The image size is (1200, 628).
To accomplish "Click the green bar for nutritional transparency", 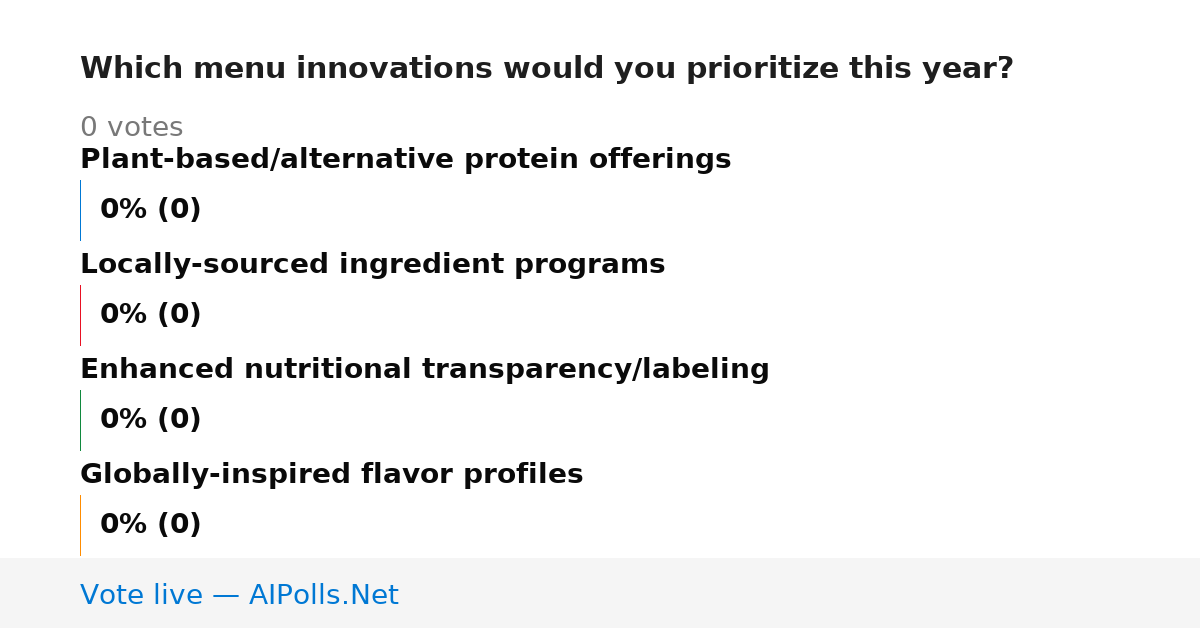I will tap(80, 420).
